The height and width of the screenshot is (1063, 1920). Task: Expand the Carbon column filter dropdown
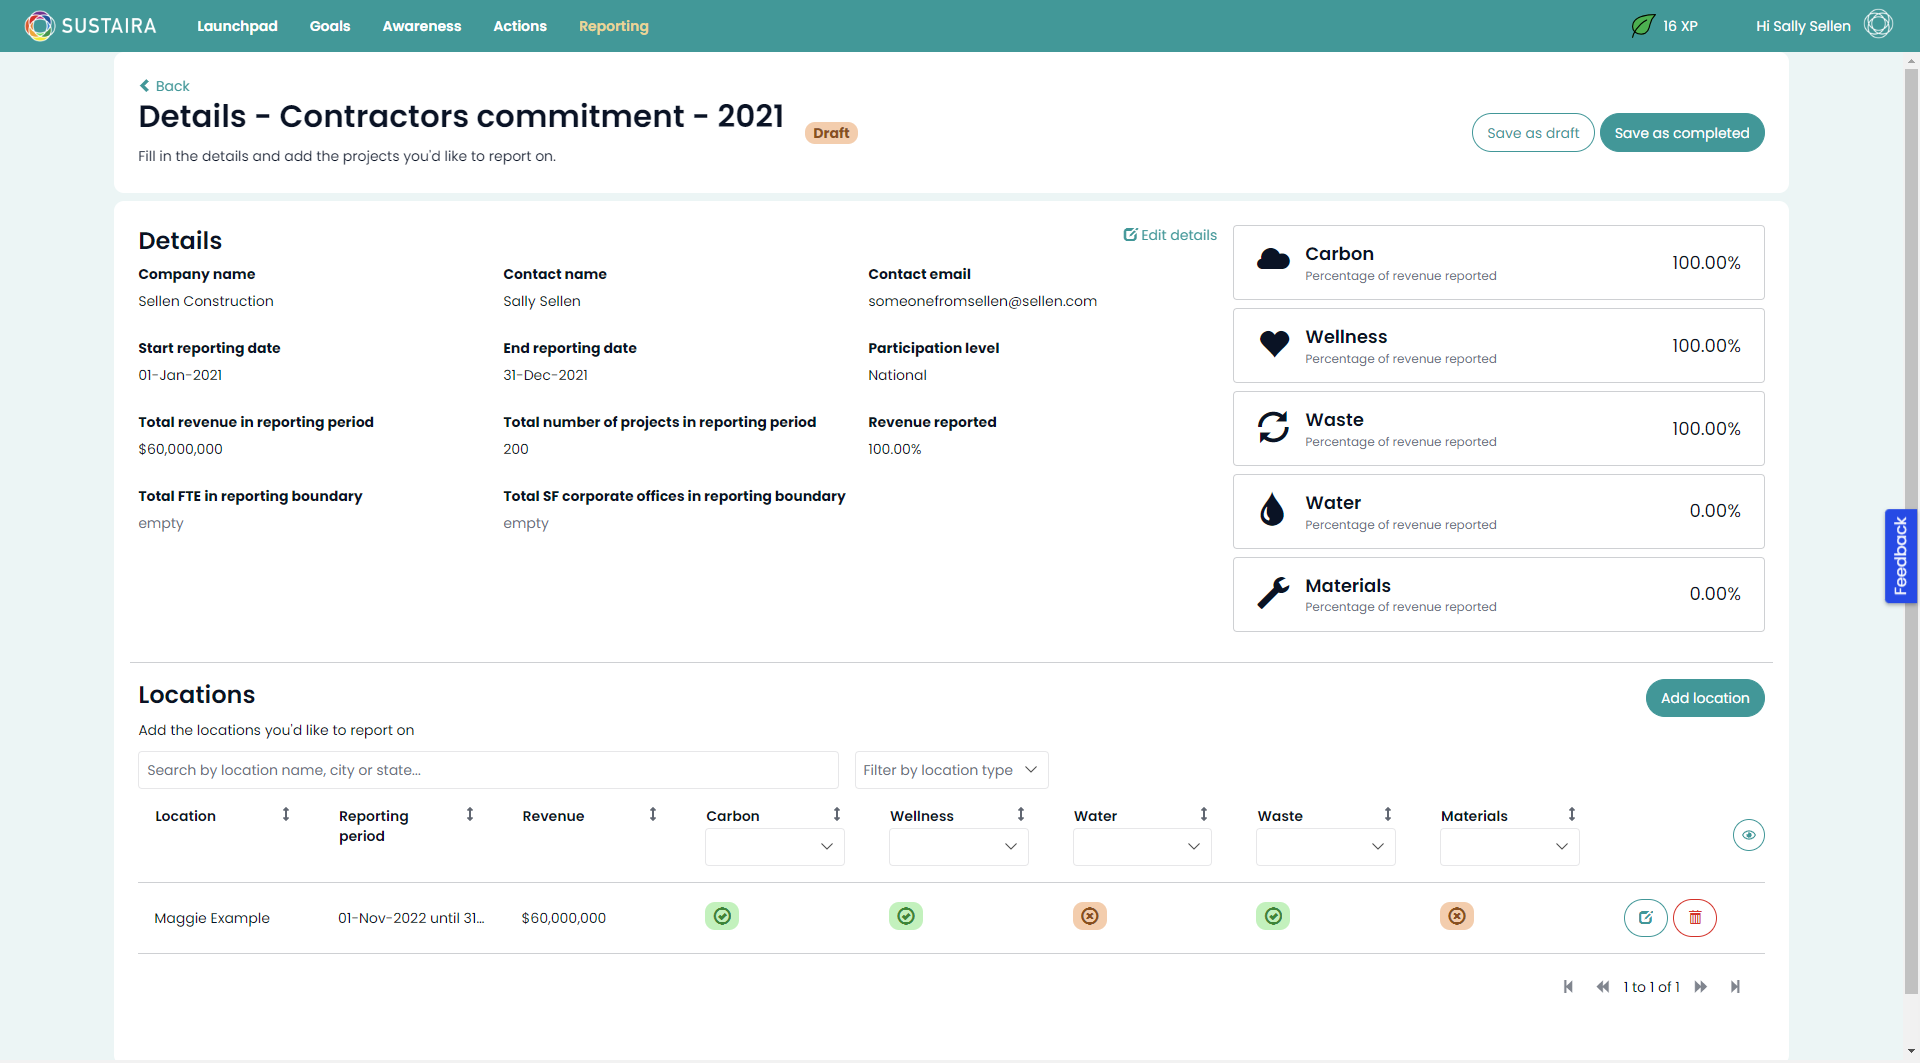pos(773,847)
